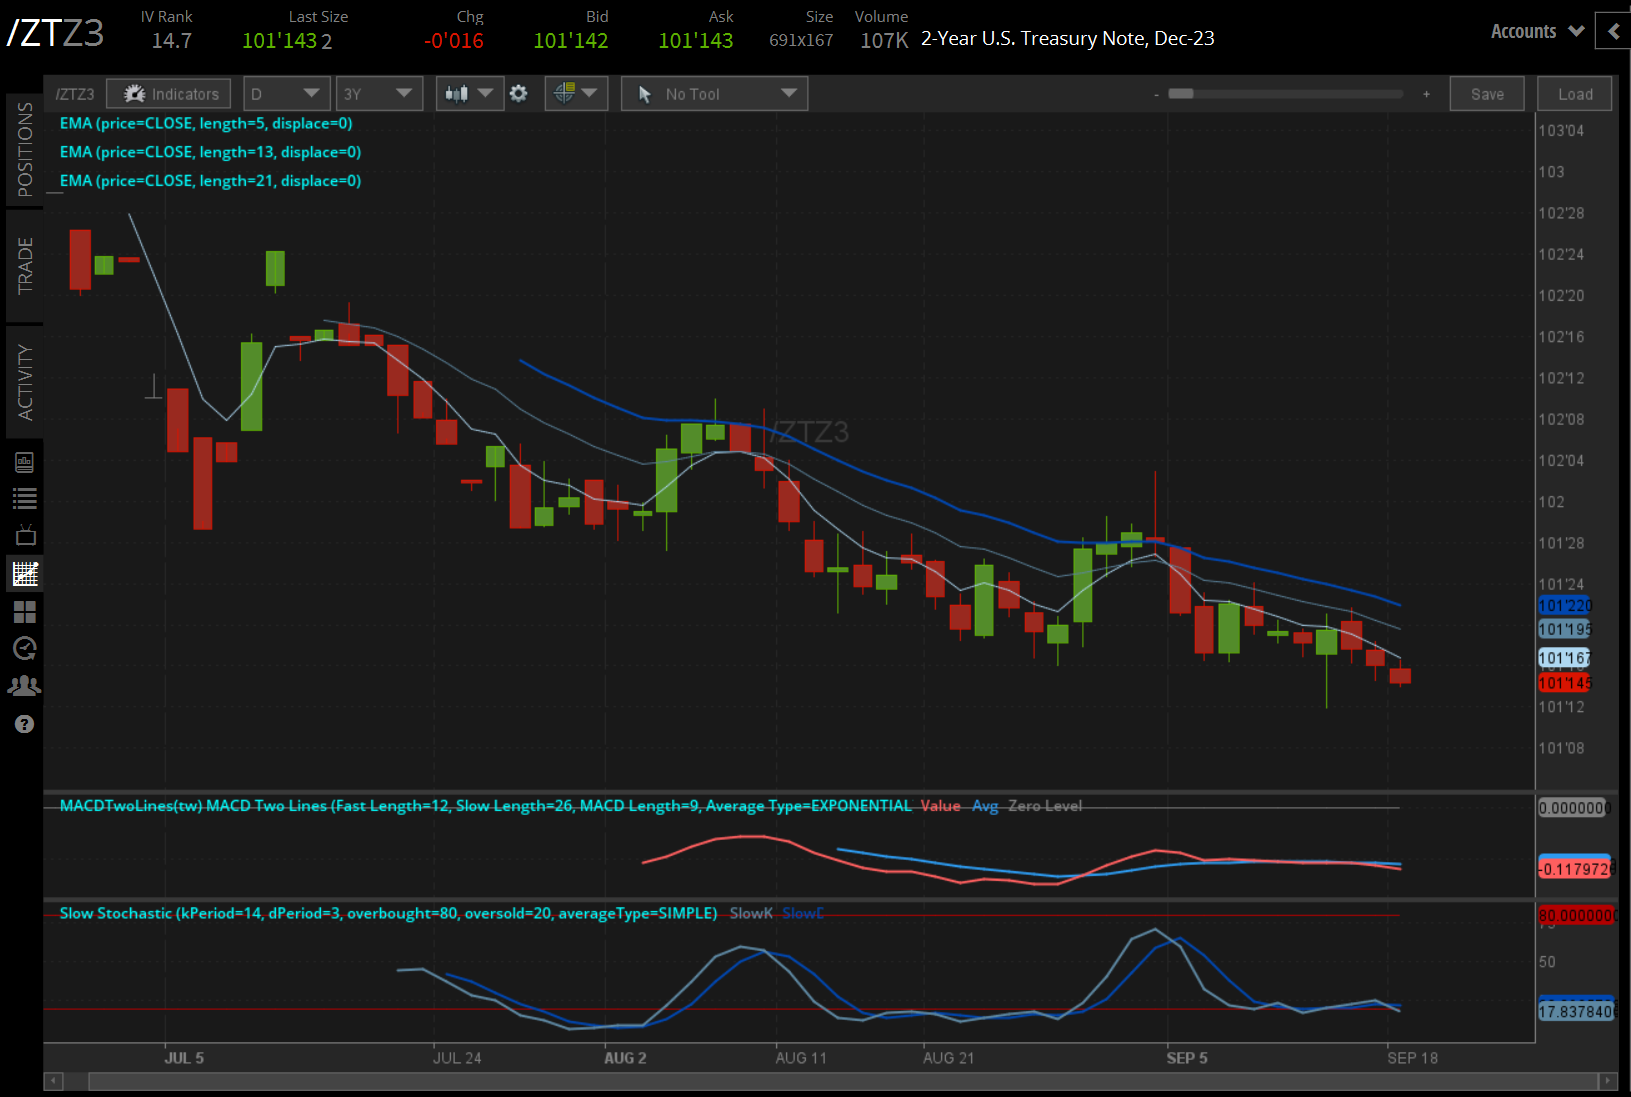Click the red last price bubble on axis
This screenshot has height=1097, width=1631.
[x=1565, y=683]
